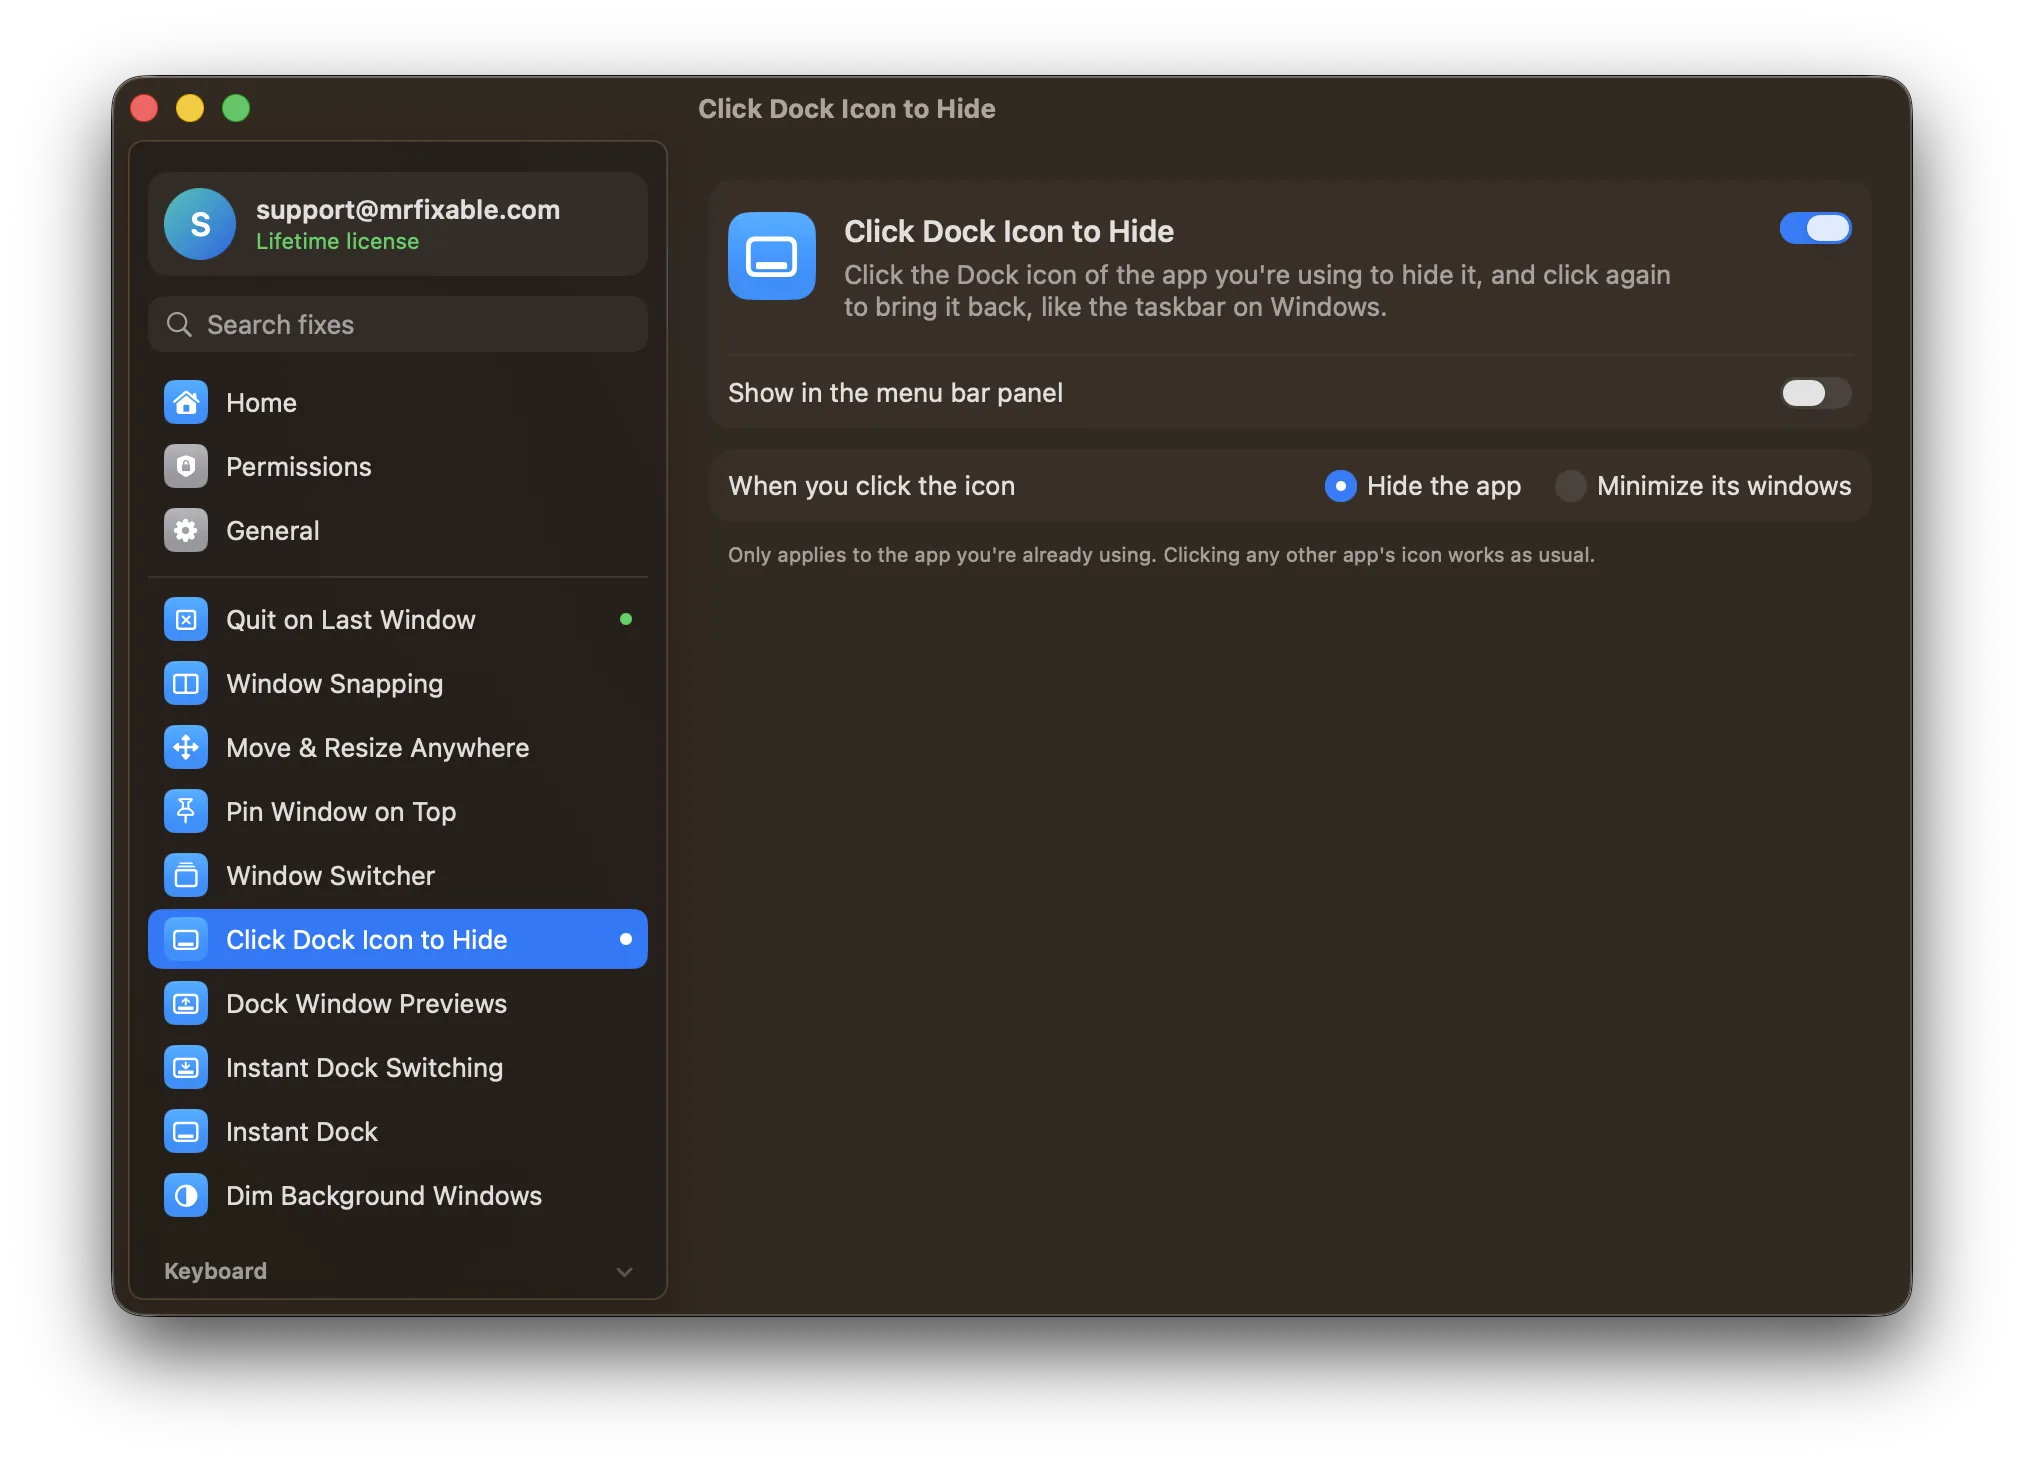
Task: Expand the Keyboard section chevron
Action: [x=625, y=1272]
